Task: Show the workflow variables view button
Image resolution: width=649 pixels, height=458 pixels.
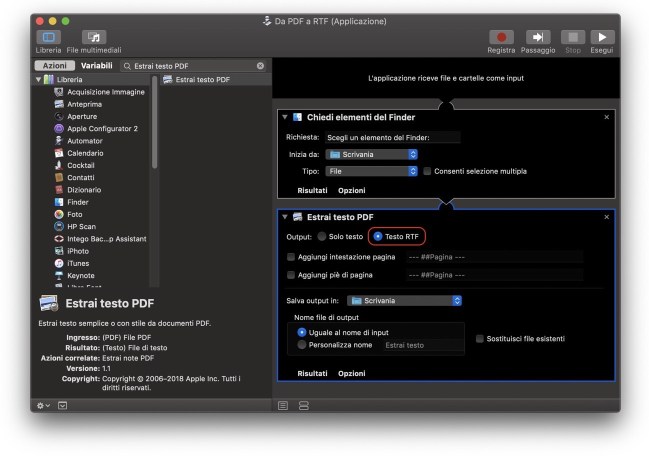Action: click(304, 405)
